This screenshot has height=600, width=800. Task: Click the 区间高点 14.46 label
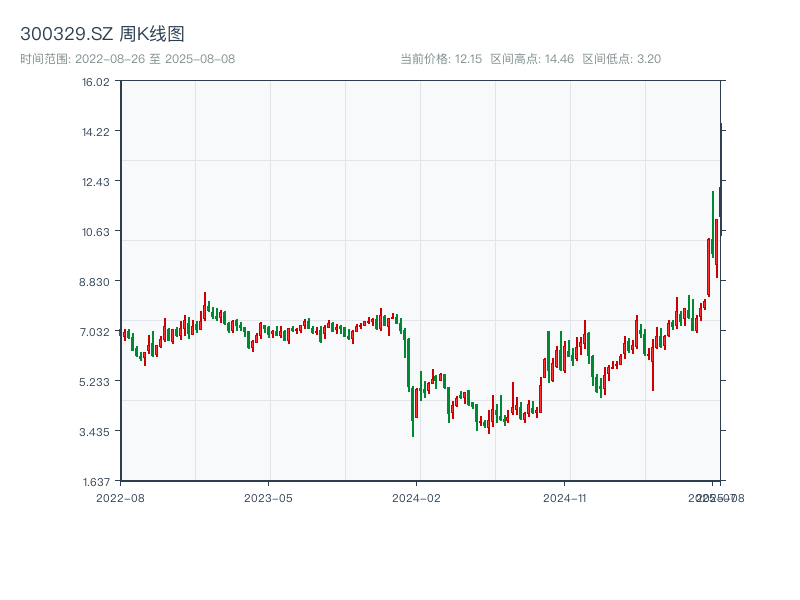[x=532, y=59]
